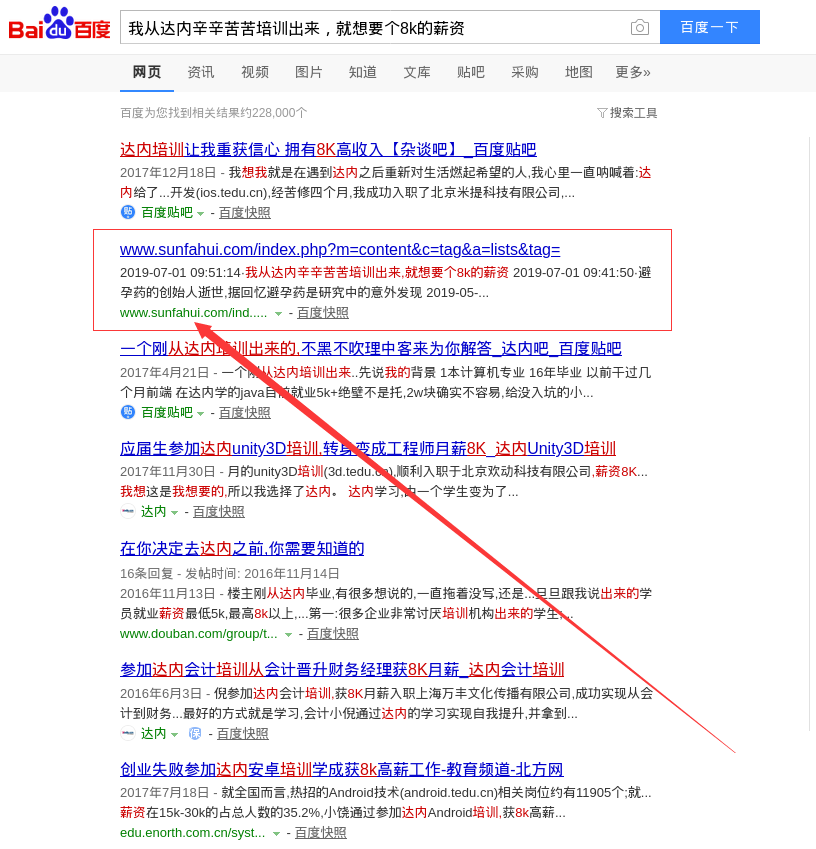Click the date 2017年12月18日 in first snippet
Image resolution: width=816 pixels, height=849 pixels.
tap(168, 173)
